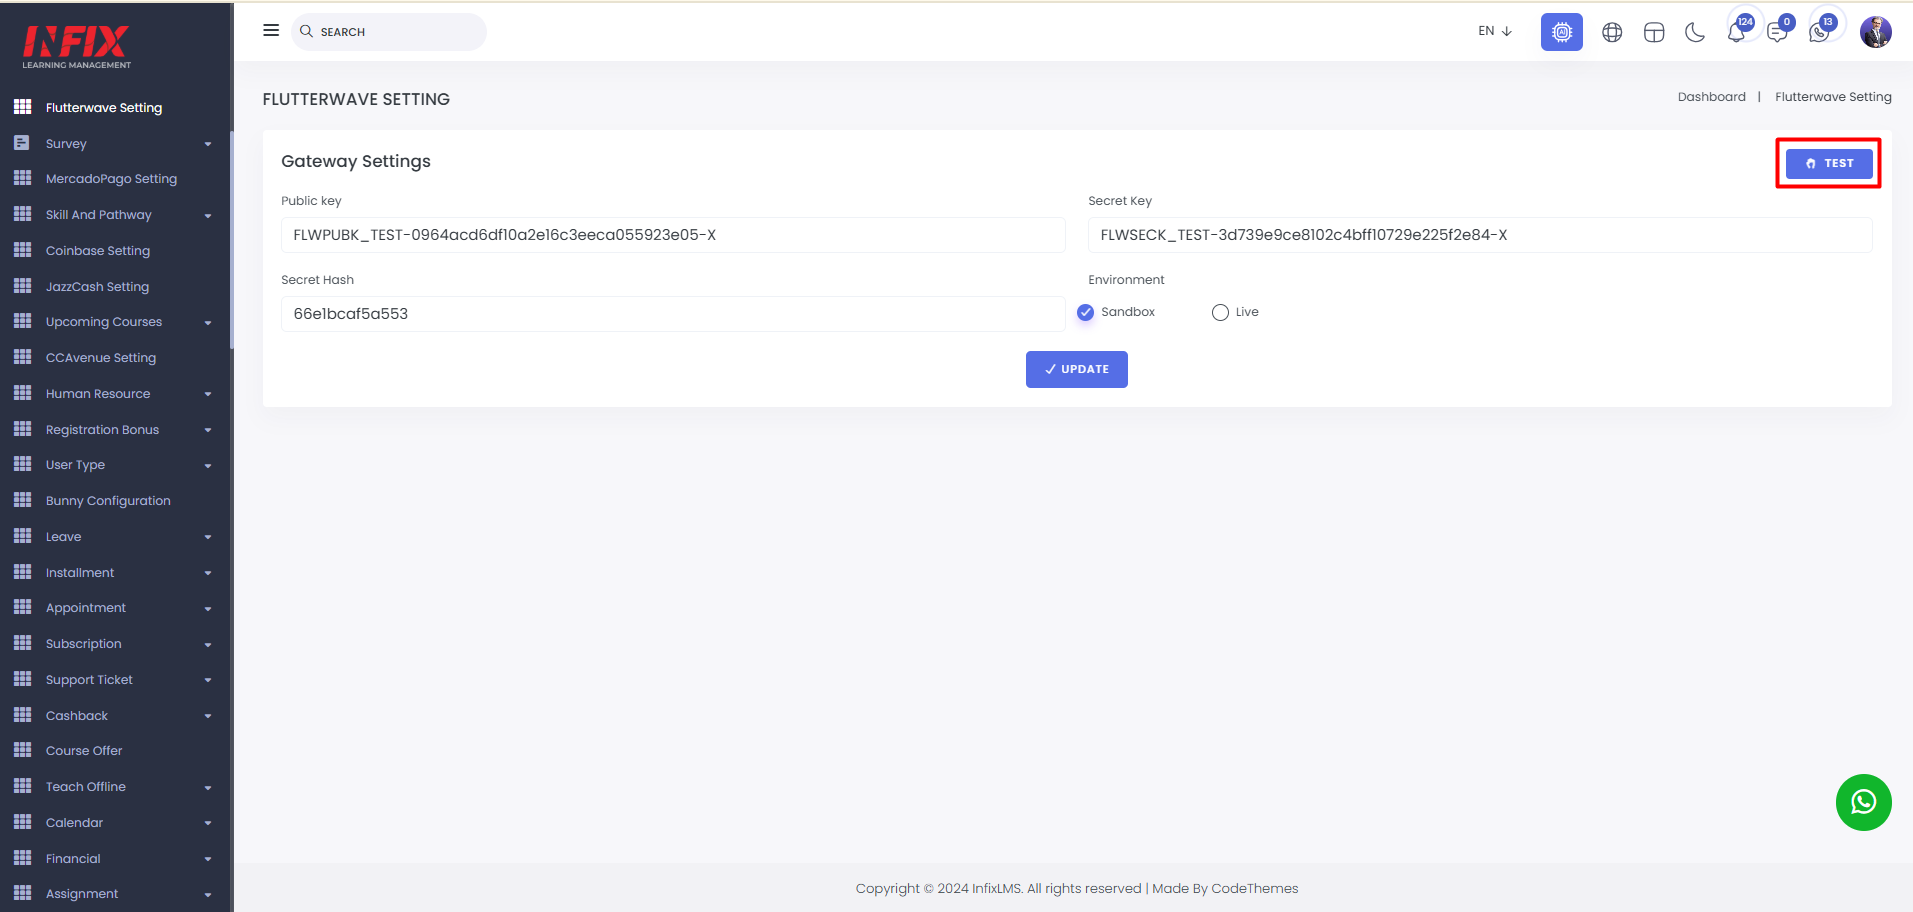Image resolution: width=1913 pixels, height=912 pixels.
Task: Go to Dashboard breadcrumb link
Action: 1711,97
